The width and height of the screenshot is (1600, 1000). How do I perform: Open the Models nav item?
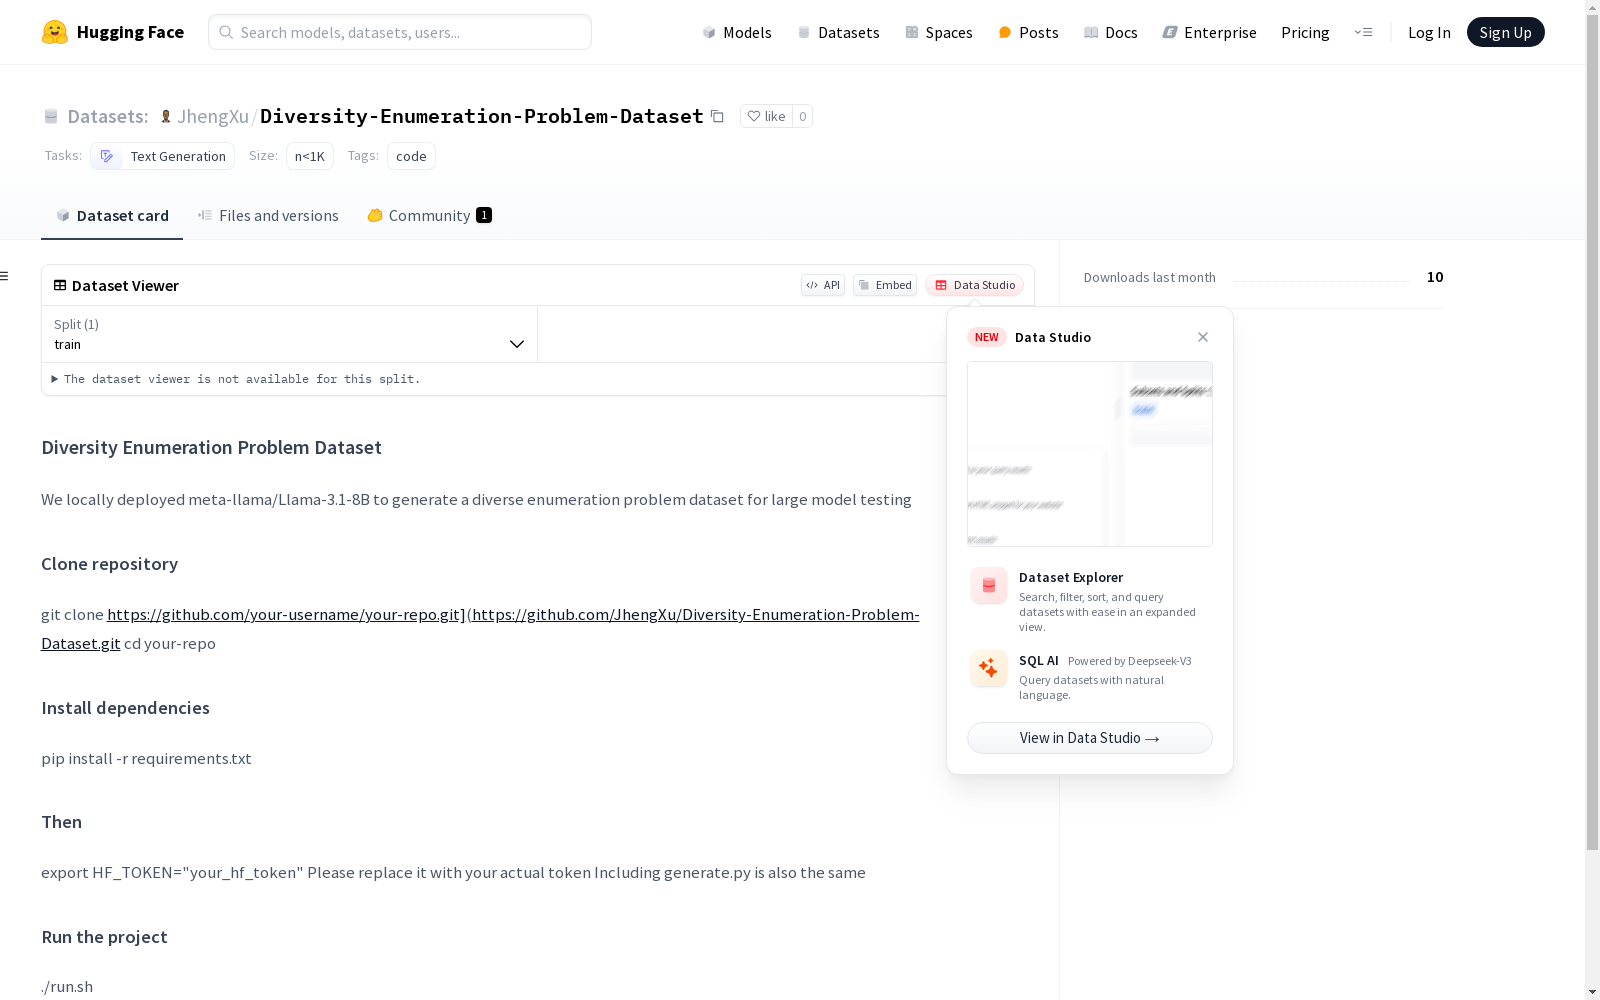(737, 32)
